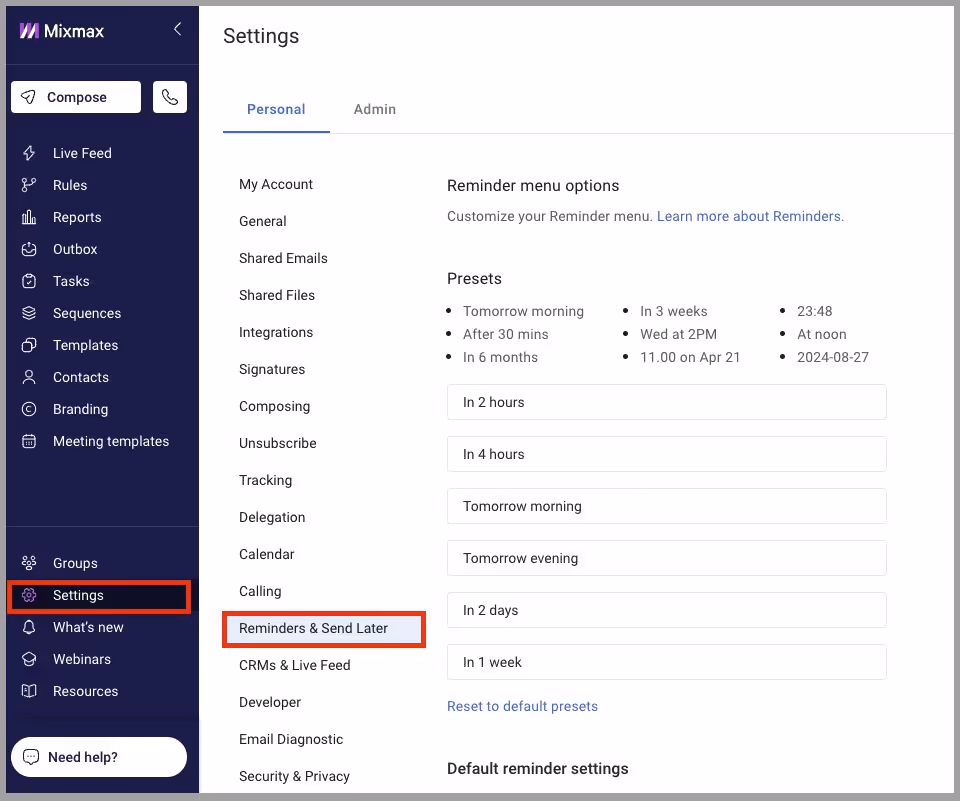Click the "Tomorrow morning" preset field
The image size is (960, 801).
click(x=667, y=506)
